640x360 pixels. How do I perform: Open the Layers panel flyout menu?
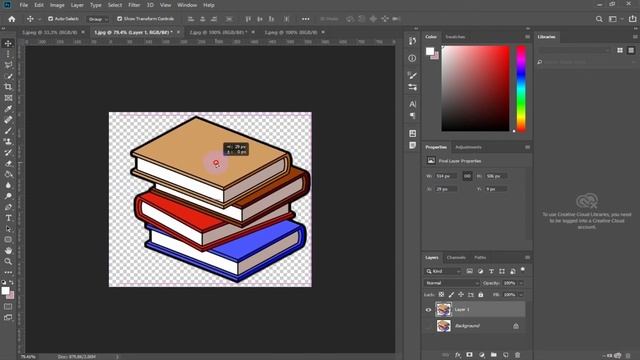tap(527, 258)
